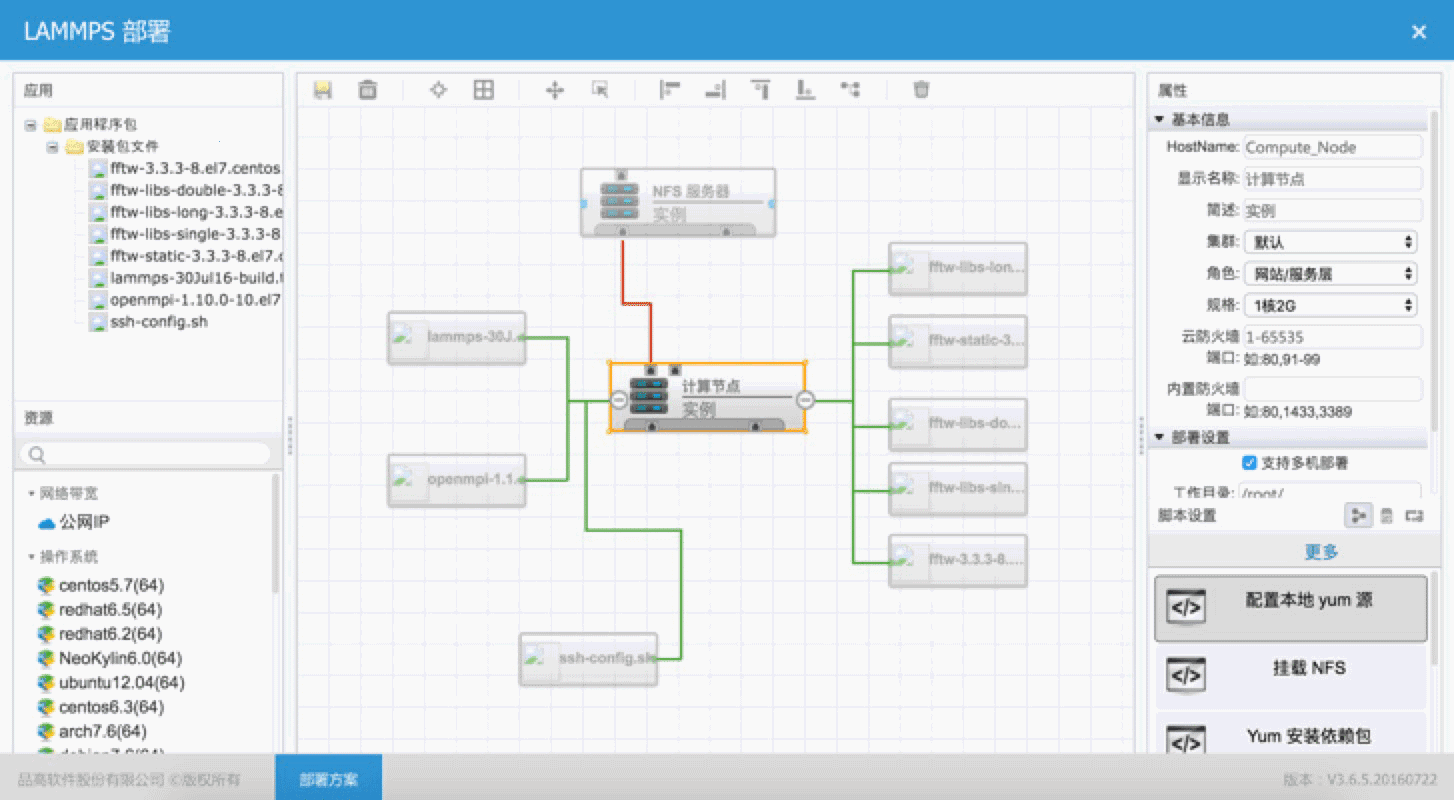The width and height of the screenshot is (1454, 800).
Task: Collapse the 操作系统 resource group
Action: [32, 557]
